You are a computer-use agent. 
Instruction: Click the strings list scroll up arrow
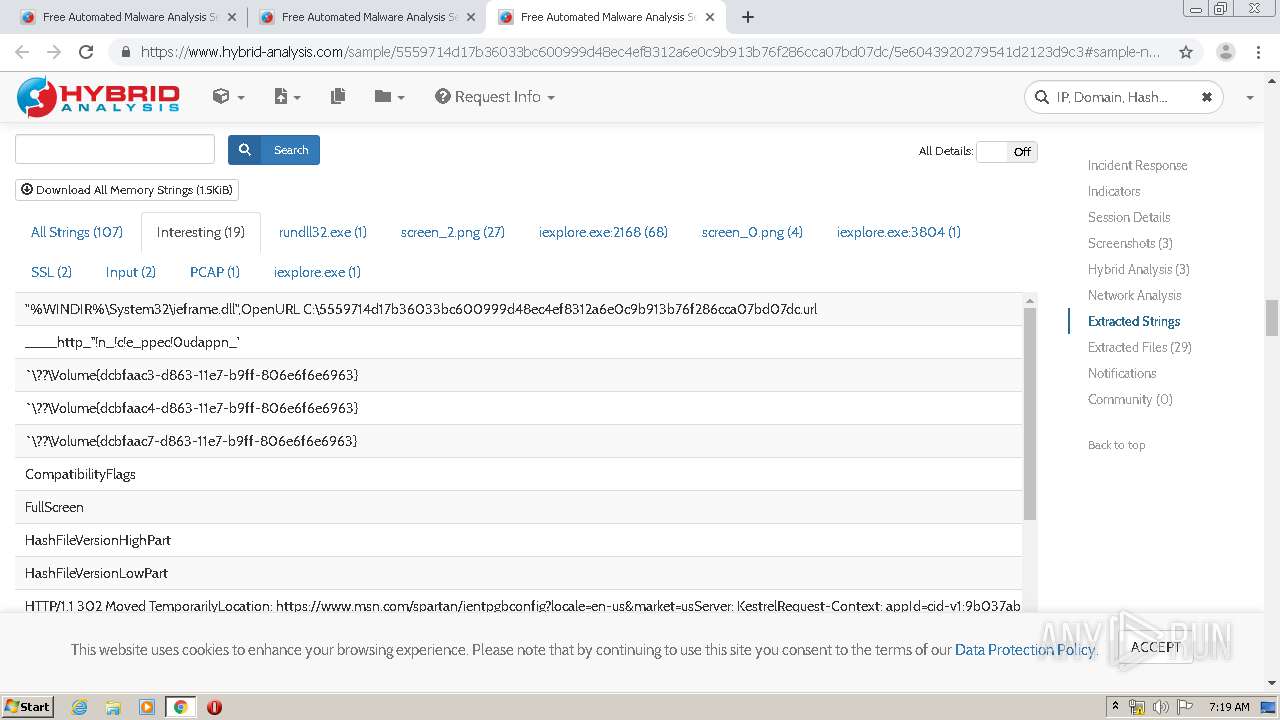coord(1030,300)
